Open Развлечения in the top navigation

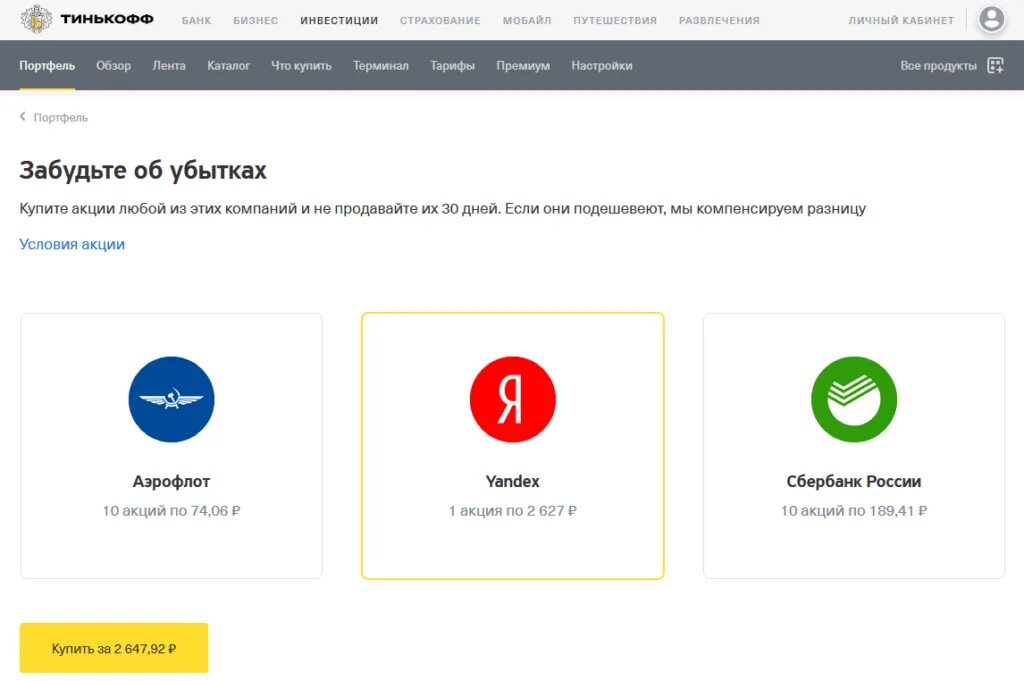click(x=719, y=20)
